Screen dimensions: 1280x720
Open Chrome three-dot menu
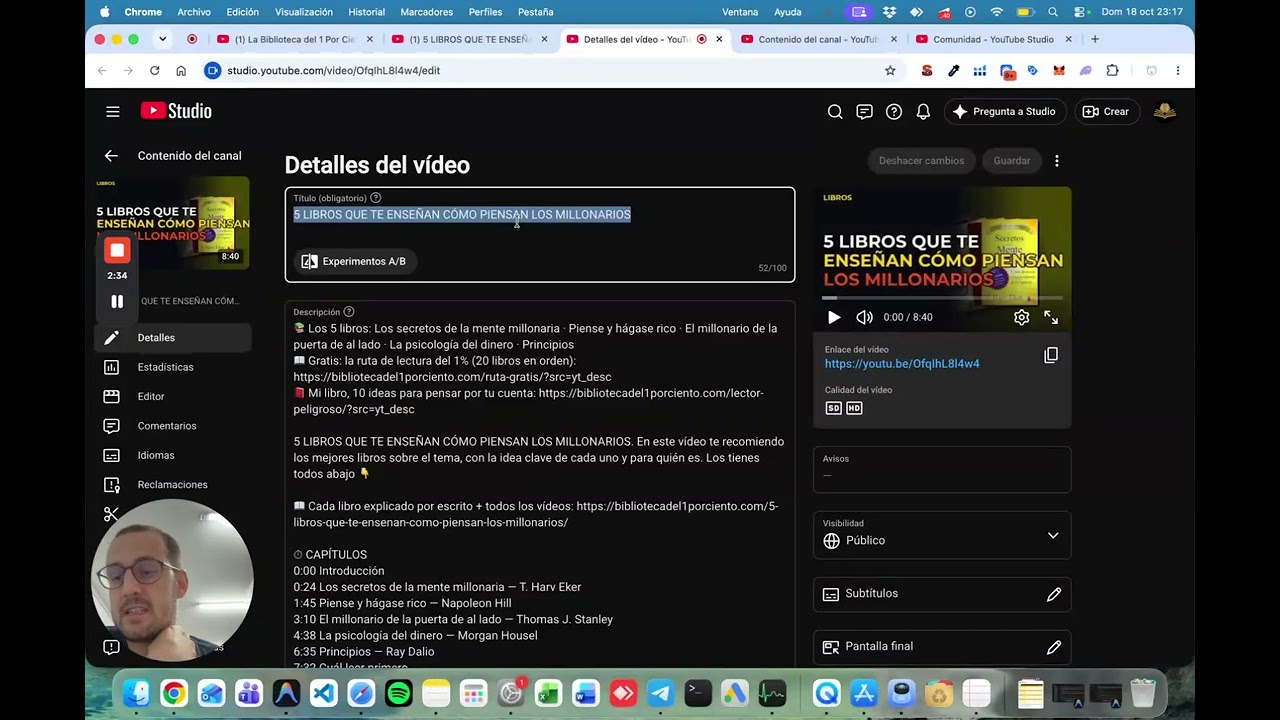(1178, 71)
